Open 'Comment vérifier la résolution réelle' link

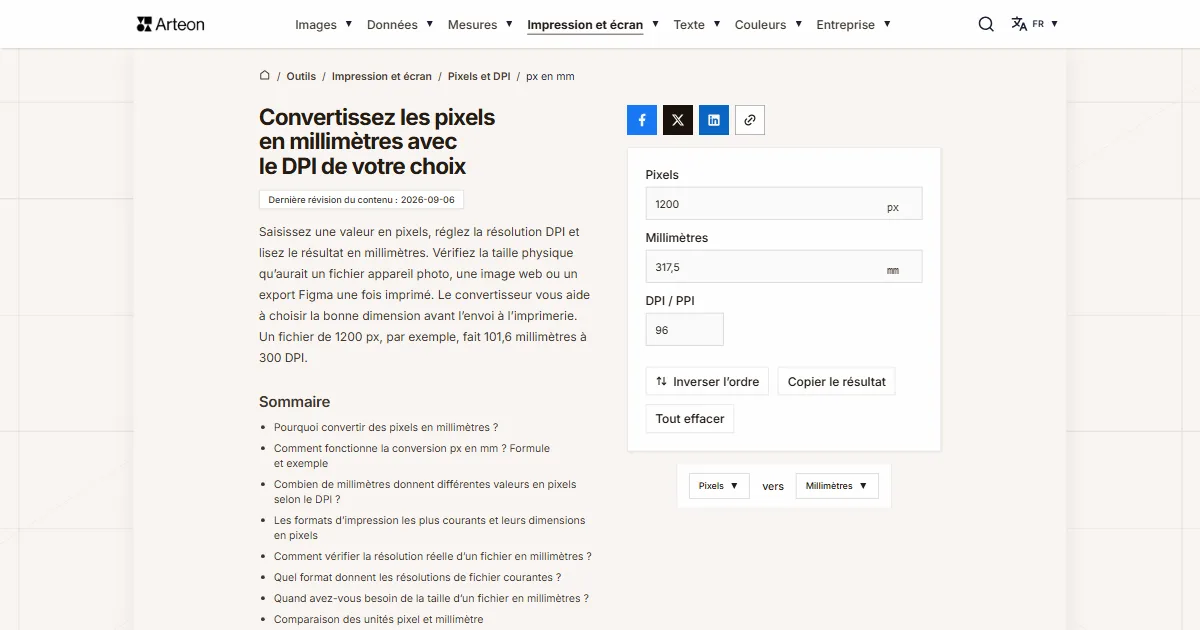tap(433, 556)
